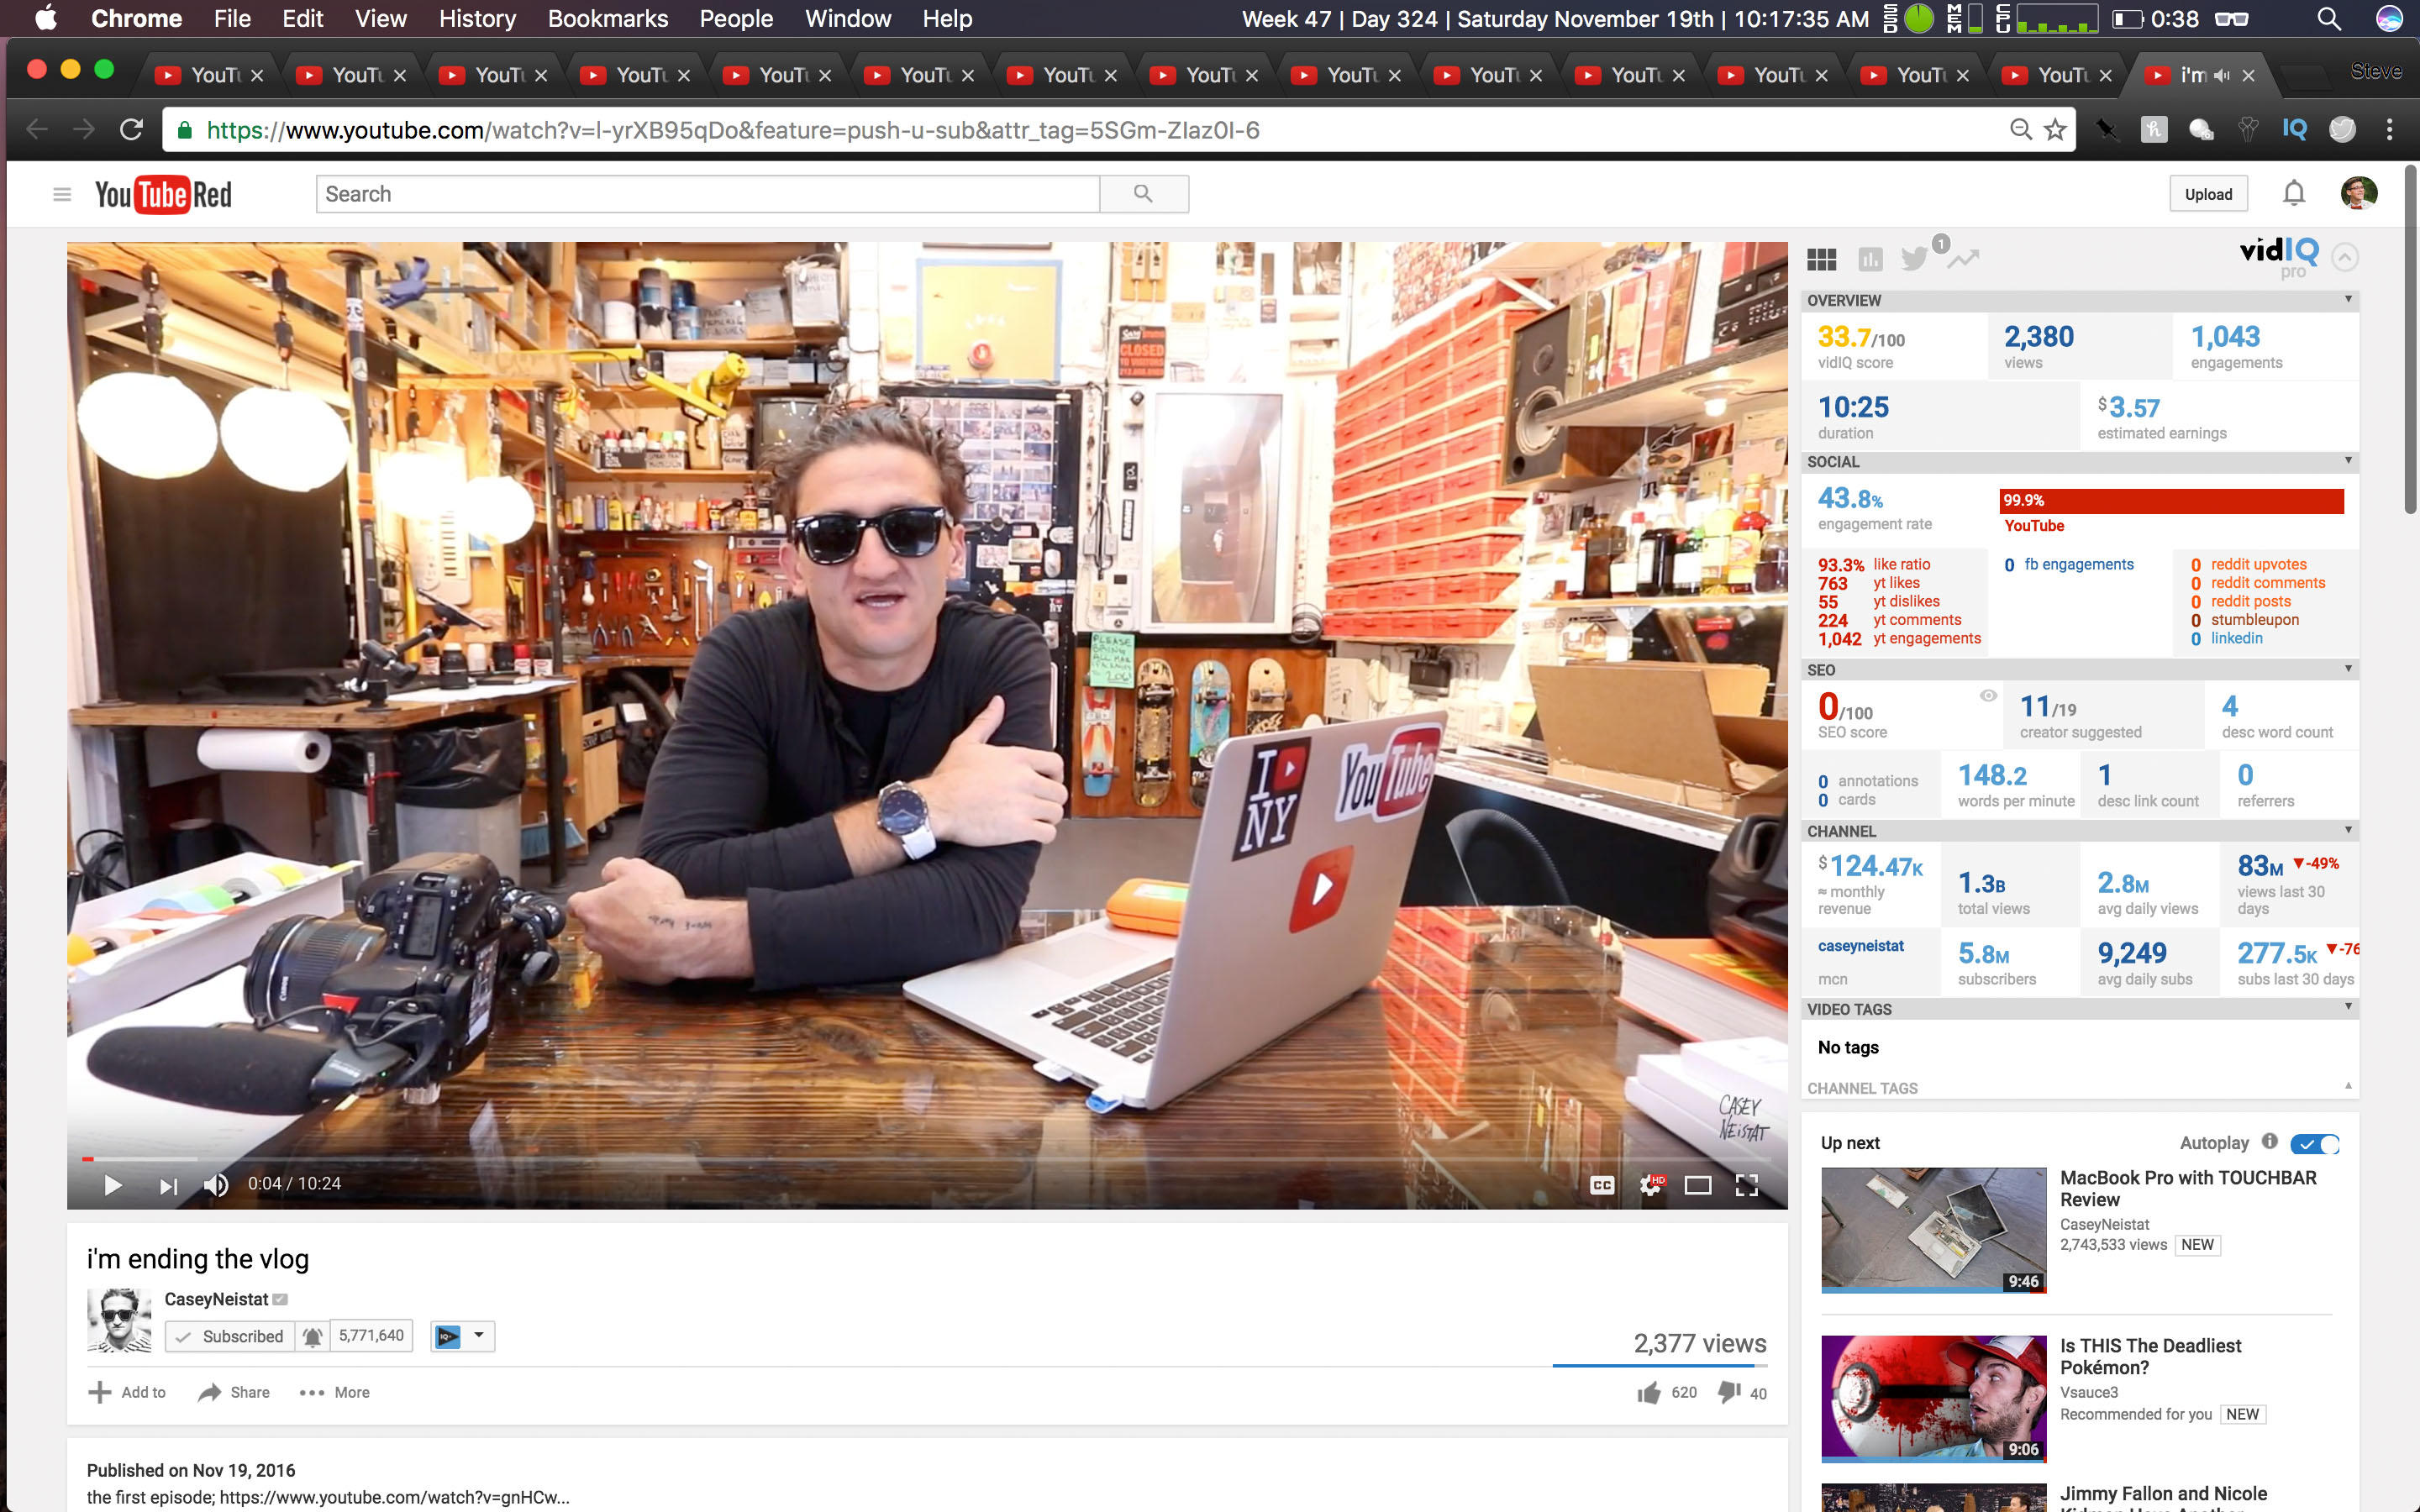The width and height of the screenshot is (2420, 1512).
Task: Toggle the SEO score eye visibility icon
Action: (x=1988, y=695)
